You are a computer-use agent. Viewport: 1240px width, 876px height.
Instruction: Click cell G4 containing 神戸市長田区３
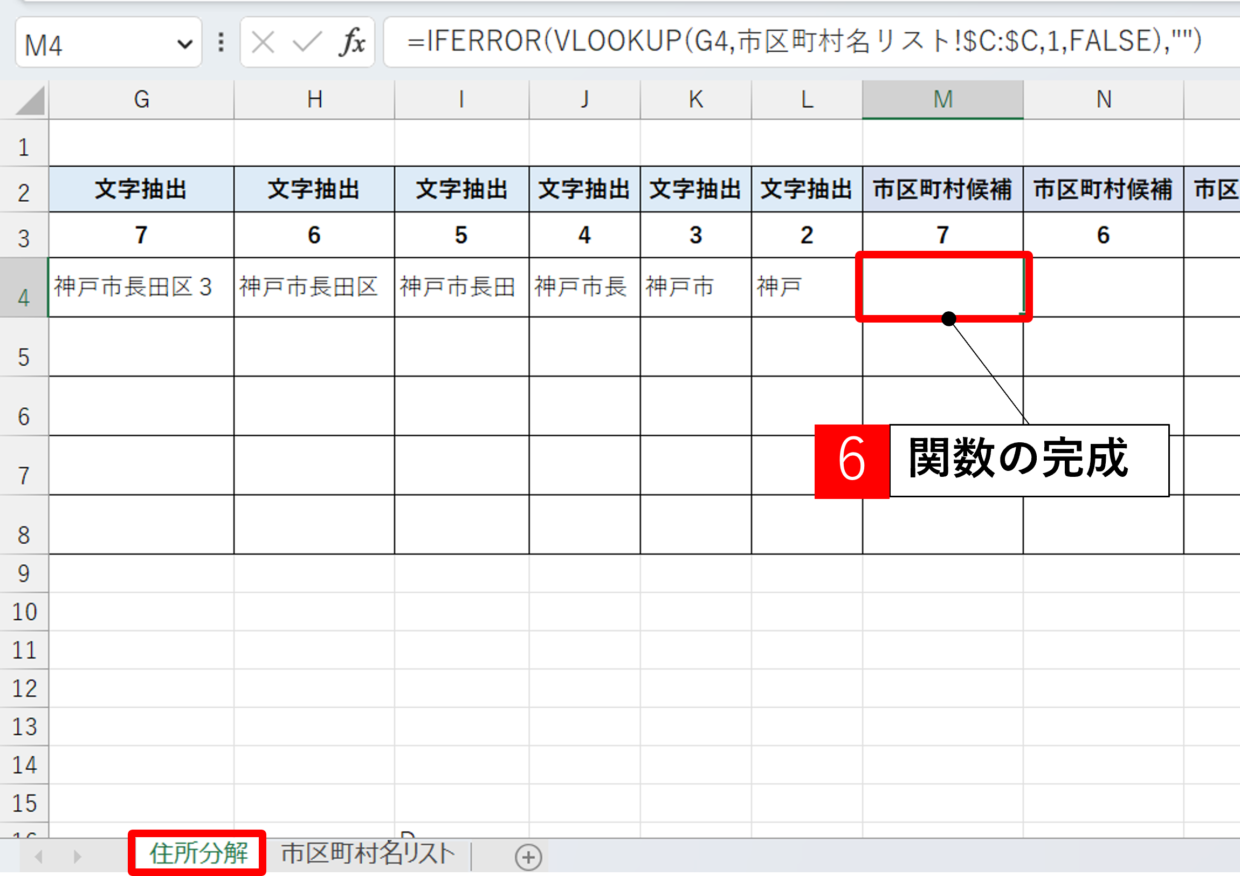(x=141, y=287)
